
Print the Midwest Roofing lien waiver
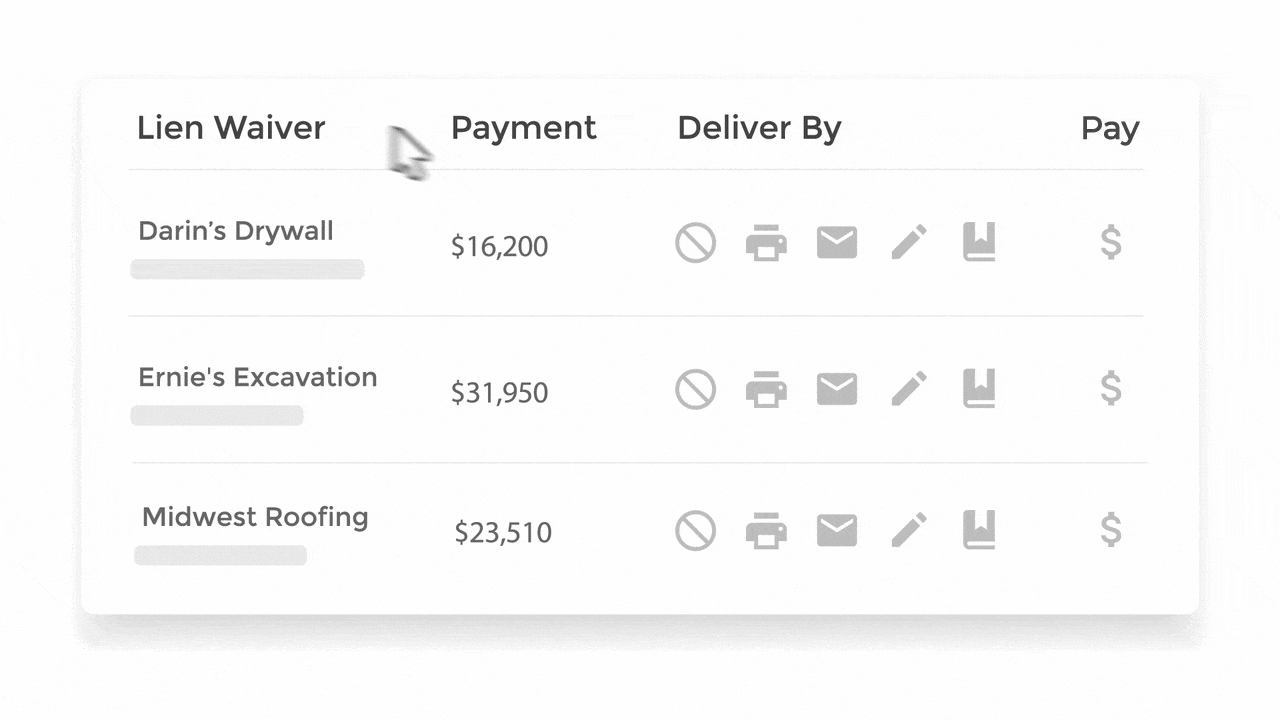[766, 531]
